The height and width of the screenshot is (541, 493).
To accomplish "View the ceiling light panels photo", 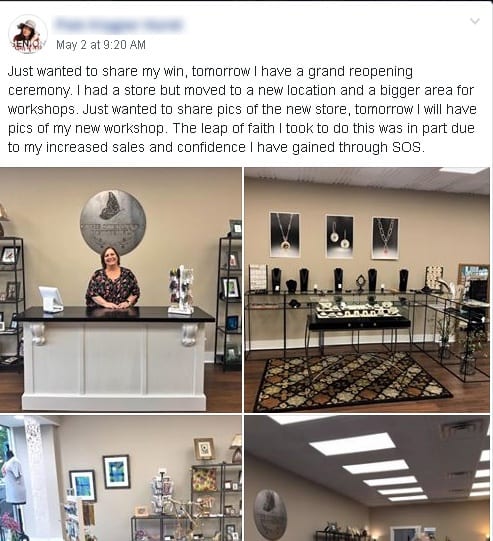I will 367,478.
